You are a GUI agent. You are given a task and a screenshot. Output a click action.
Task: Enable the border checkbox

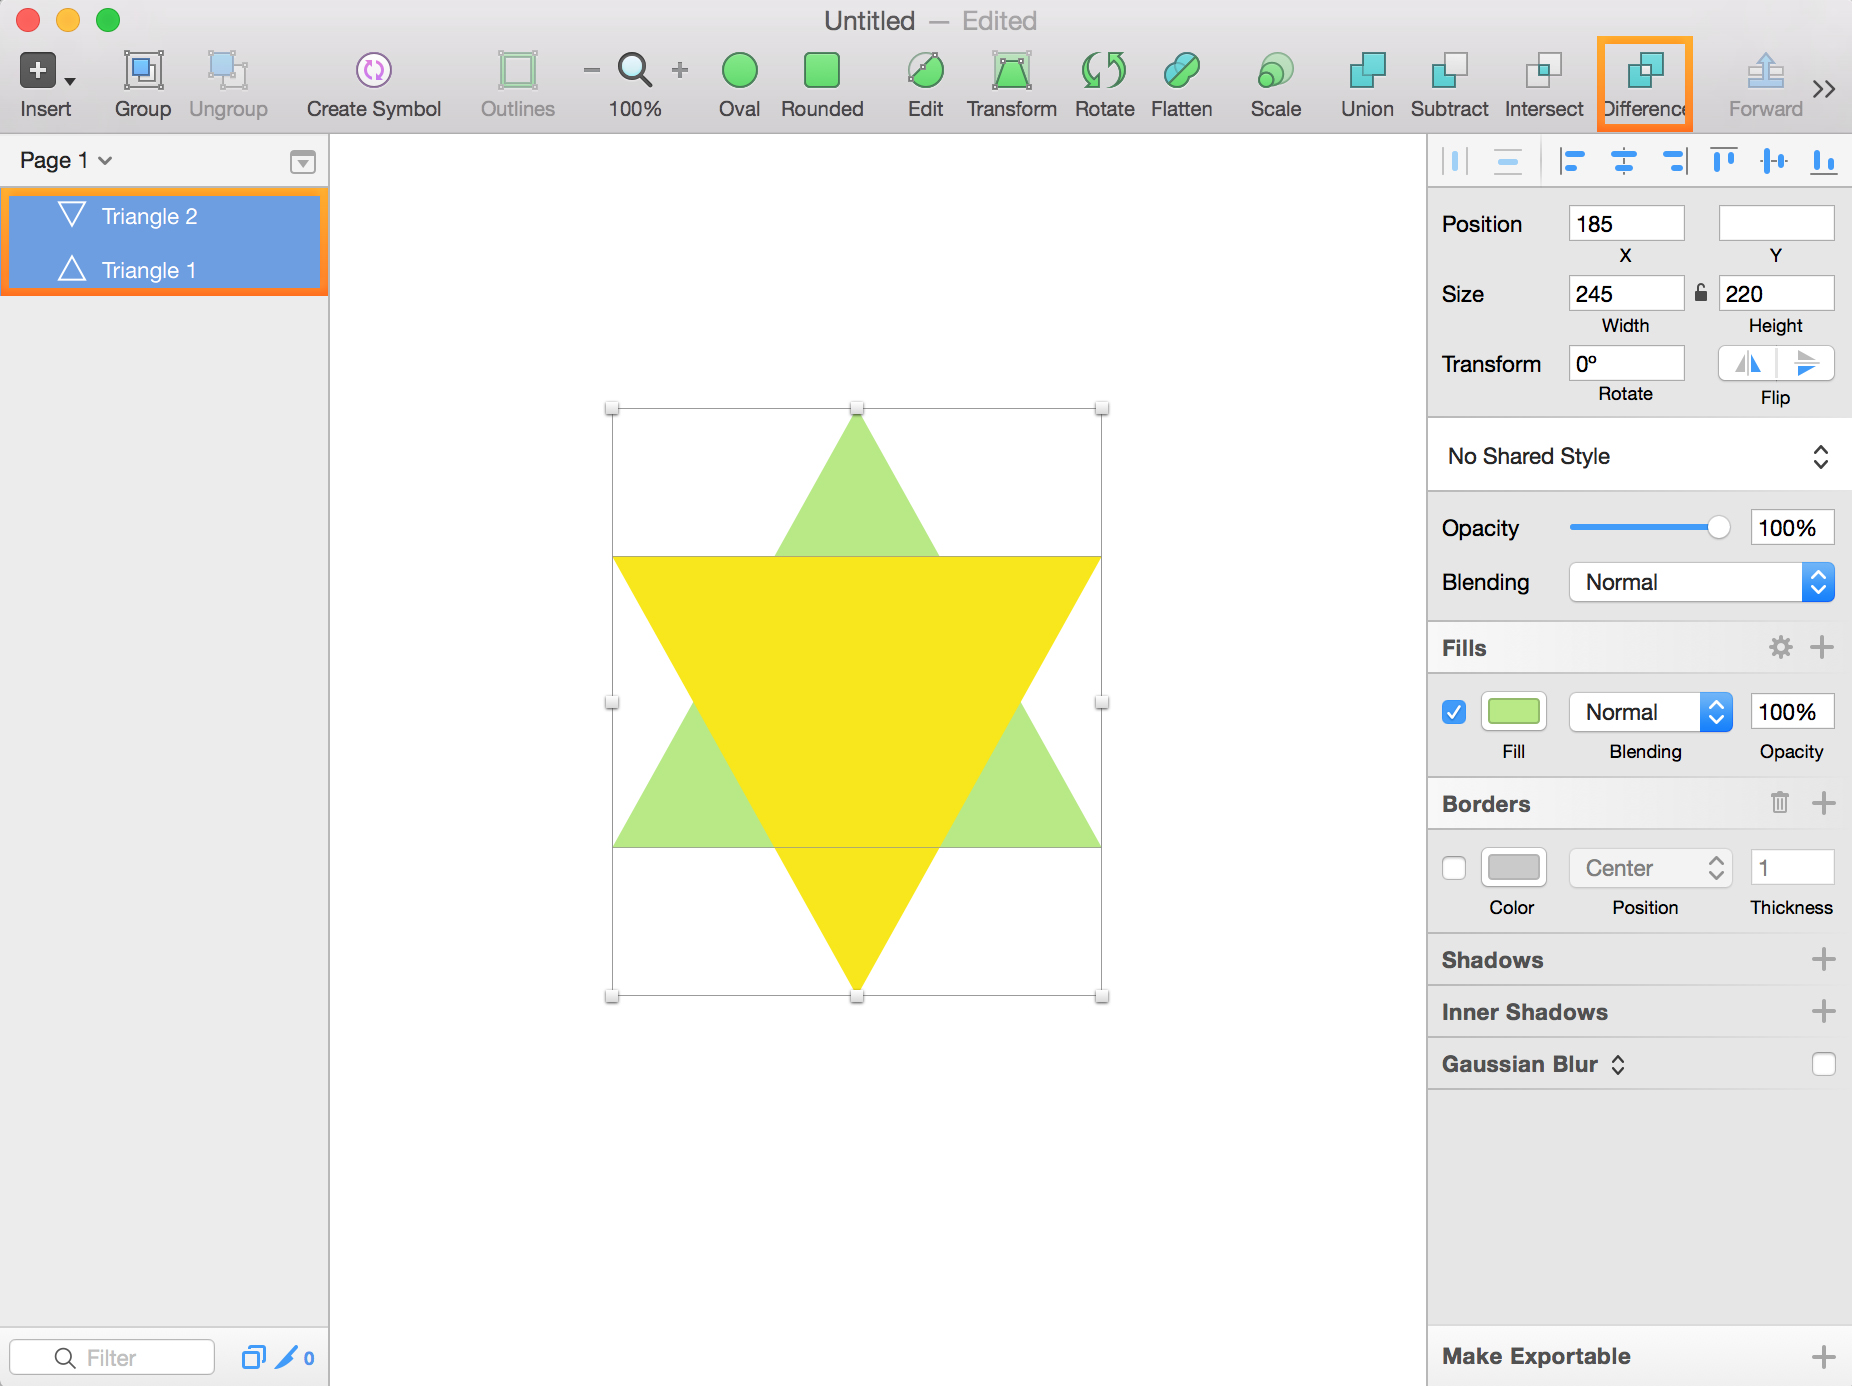1454,868
